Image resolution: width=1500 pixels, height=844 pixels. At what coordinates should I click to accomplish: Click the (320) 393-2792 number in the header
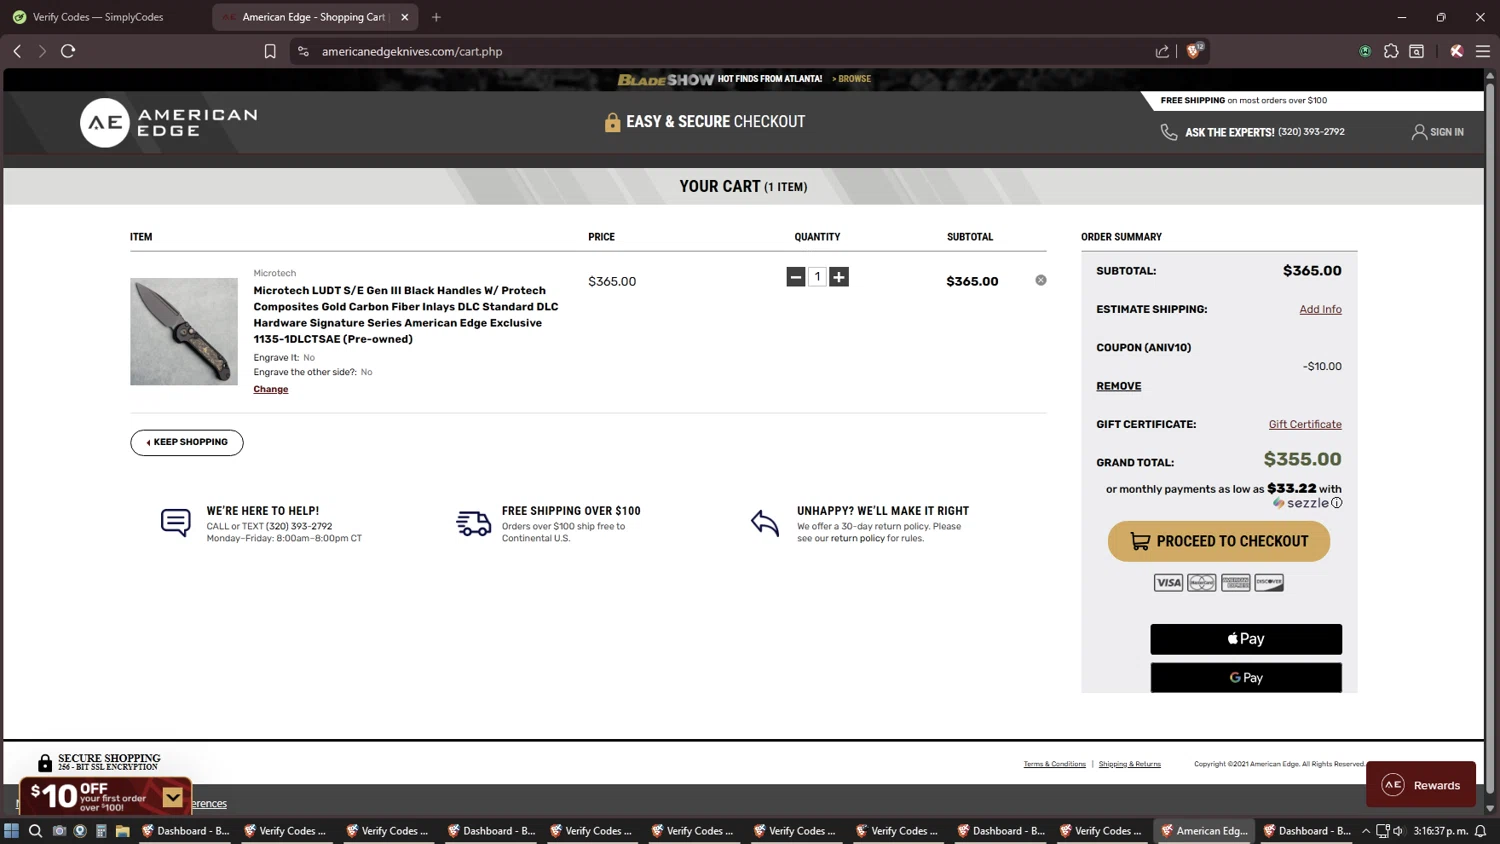click(1311, 132)
